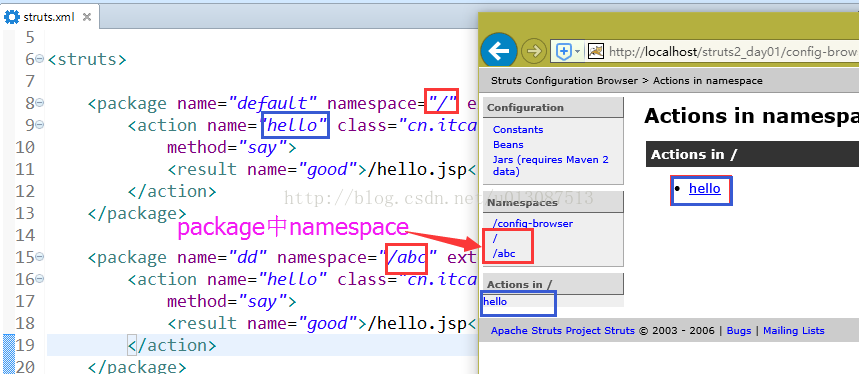Go back using the browser back arrow
Viewport: 859px width, 374px height.
499,51
